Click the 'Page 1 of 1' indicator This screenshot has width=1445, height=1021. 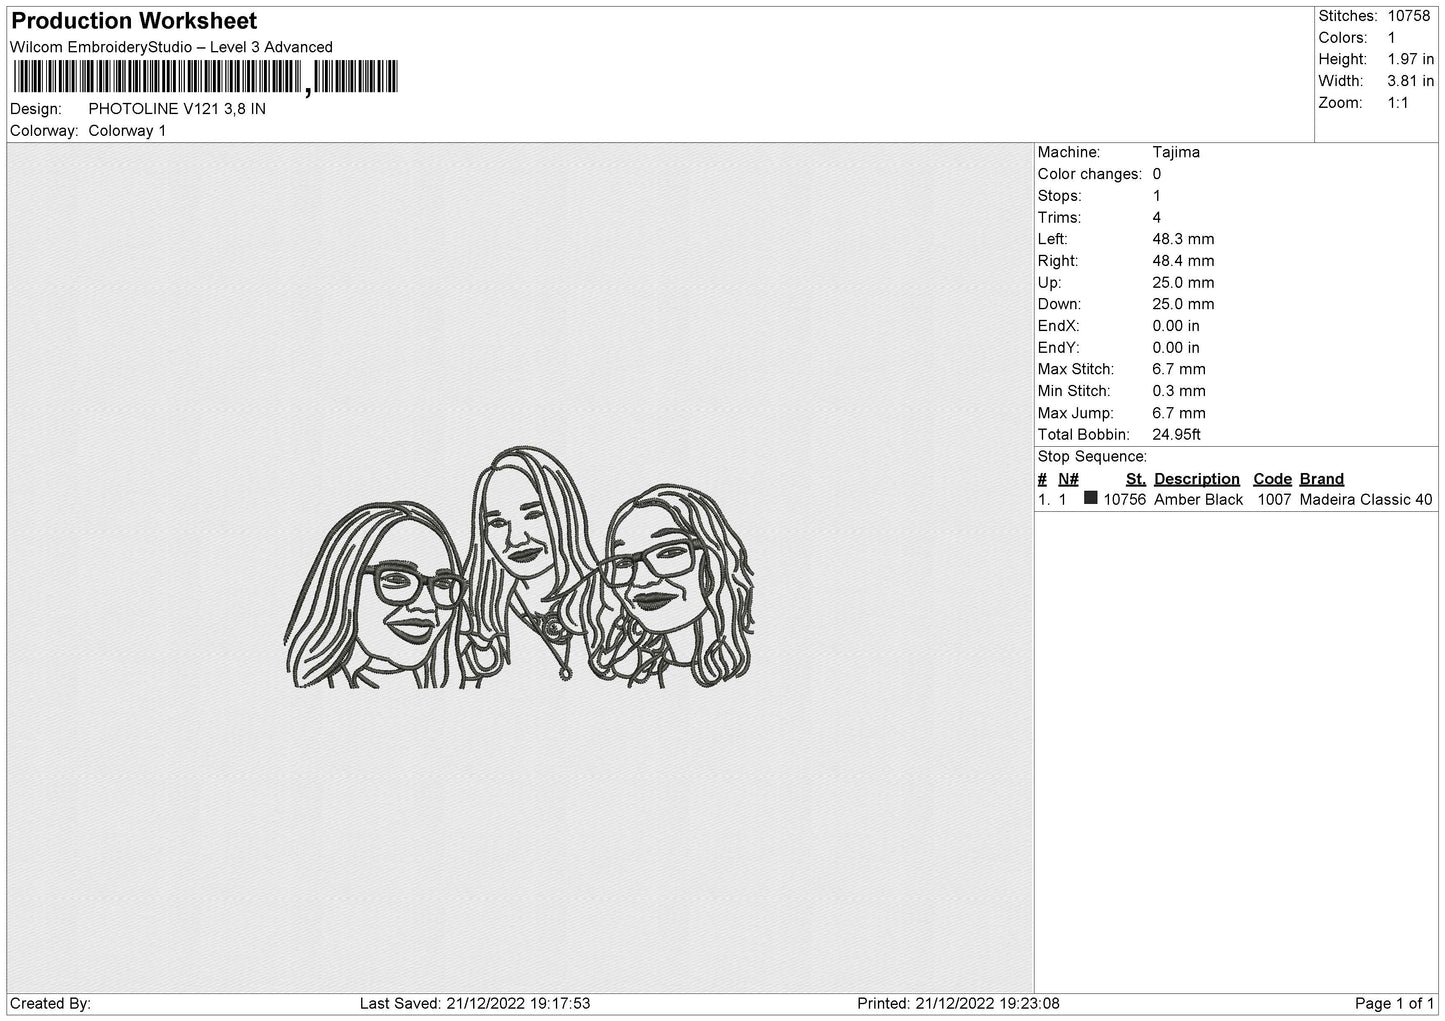1395,1005
